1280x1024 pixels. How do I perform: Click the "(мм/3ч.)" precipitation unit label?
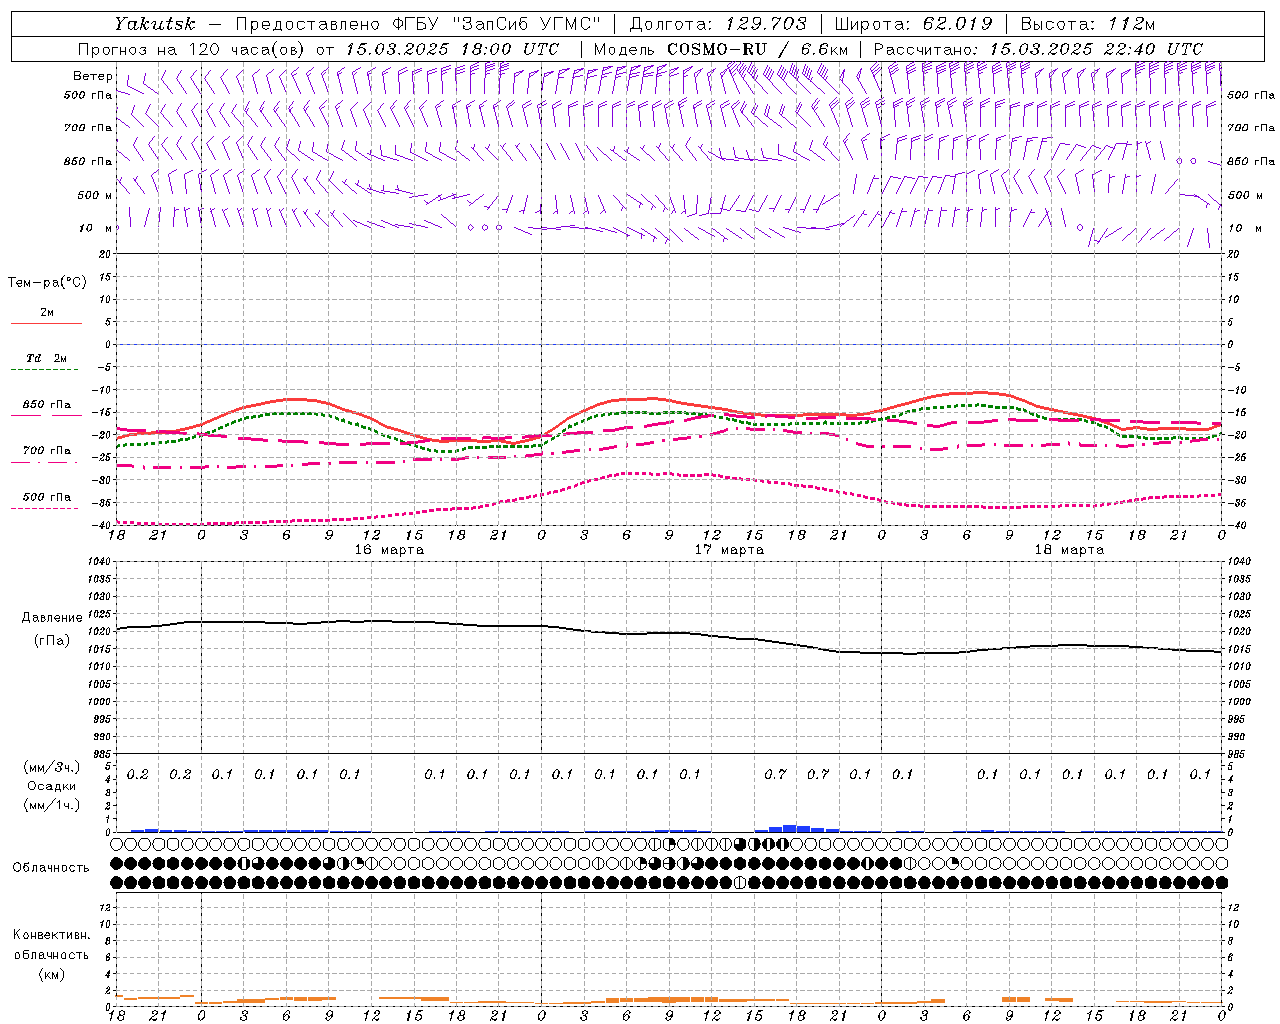[54, 767]
